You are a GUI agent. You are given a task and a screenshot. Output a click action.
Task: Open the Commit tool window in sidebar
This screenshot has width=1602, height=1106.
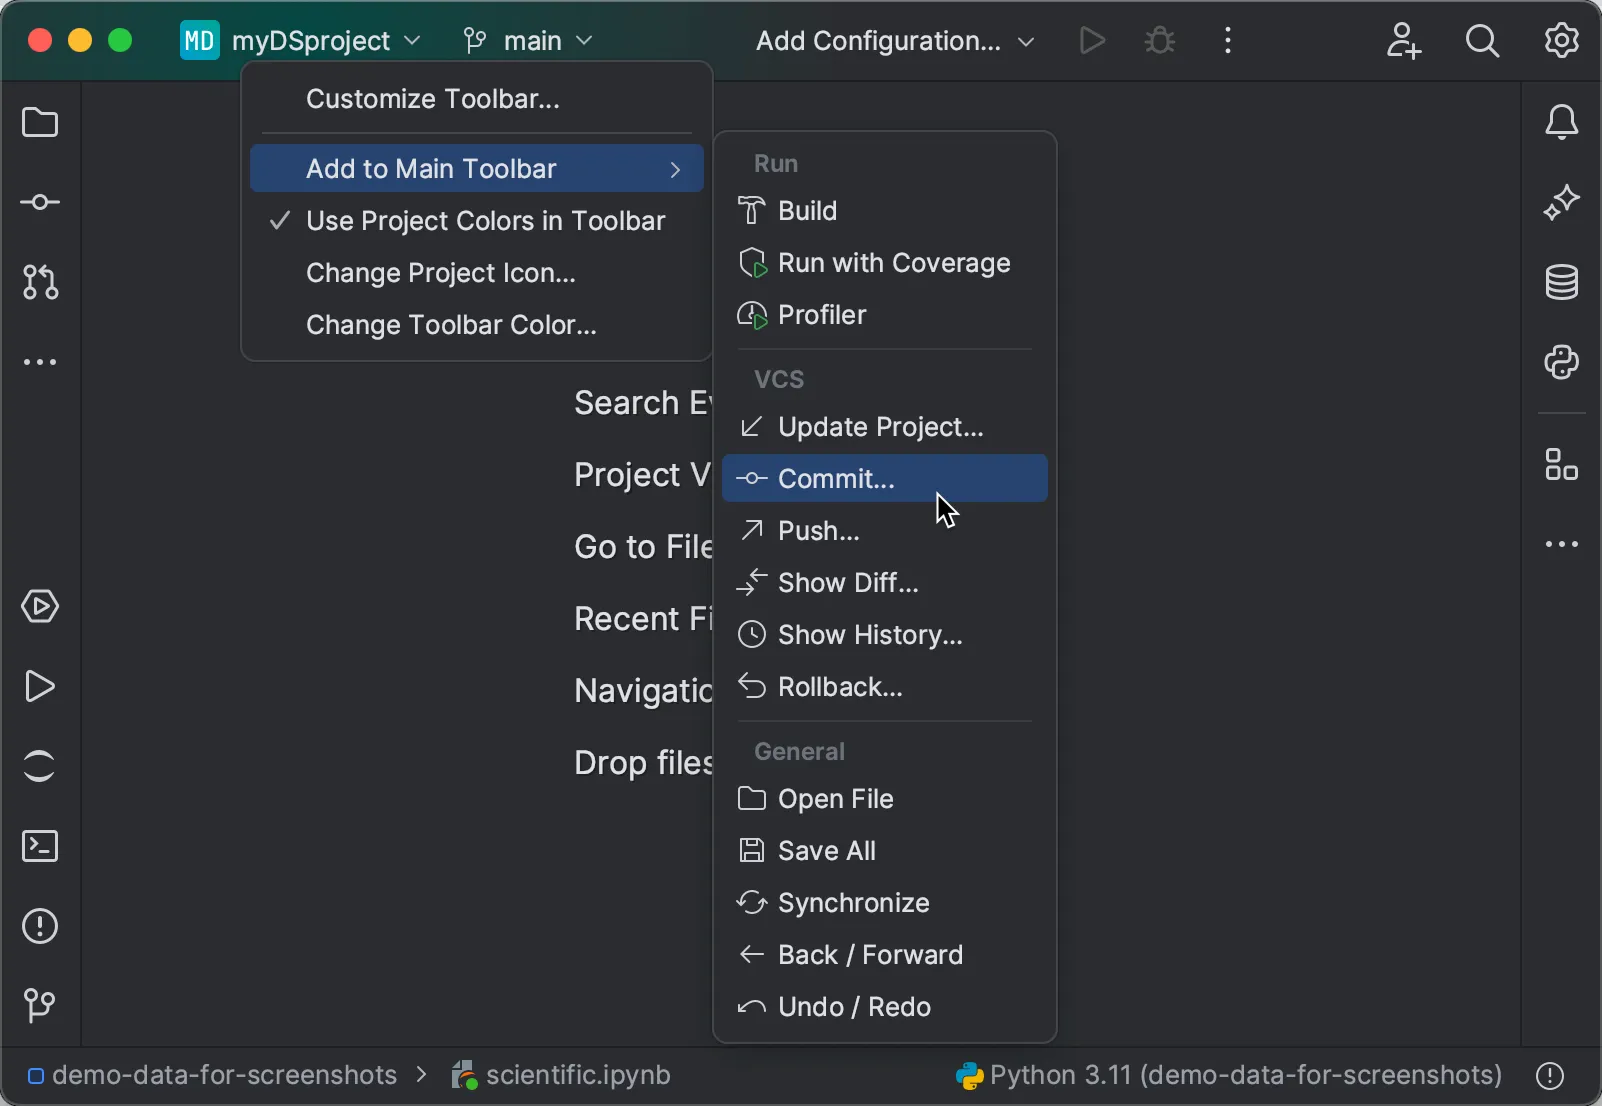[40, 203]
